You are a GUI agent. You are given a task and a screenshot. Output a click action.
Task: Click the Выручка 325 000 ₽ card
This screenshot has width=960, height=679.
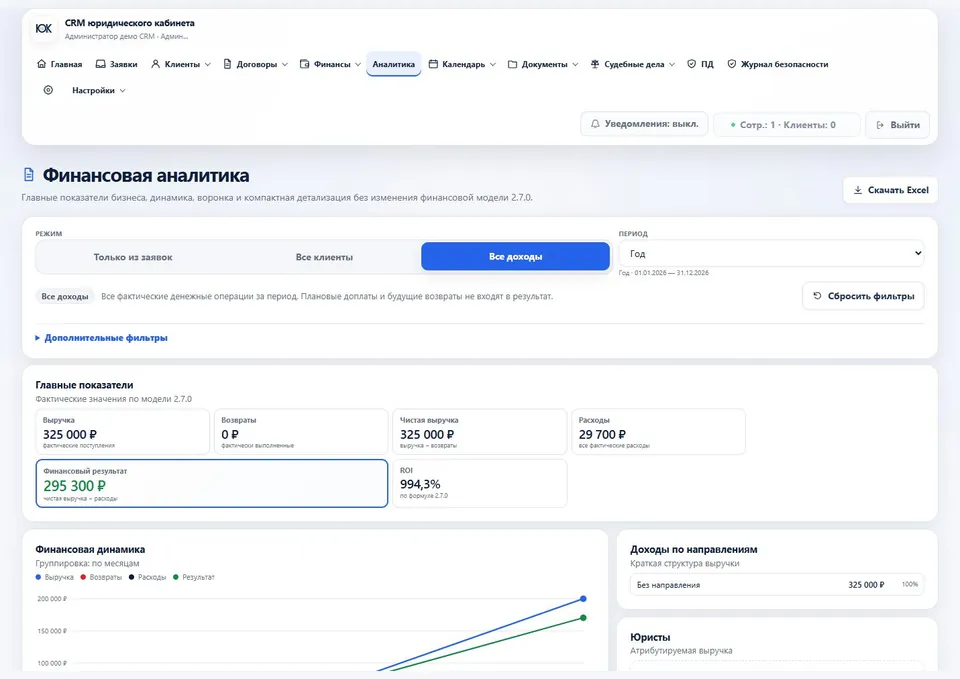pyautogui.click(x=122, y=432)
